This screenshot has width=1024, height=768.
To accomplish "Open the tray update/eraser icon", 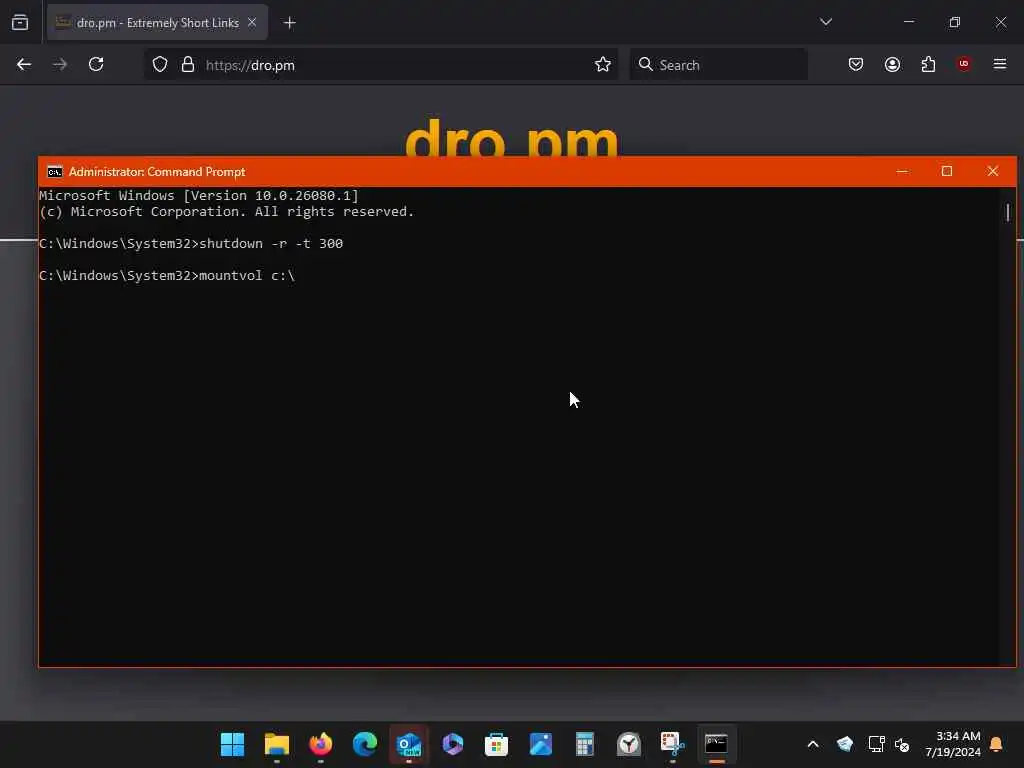I will coord(845,744).
